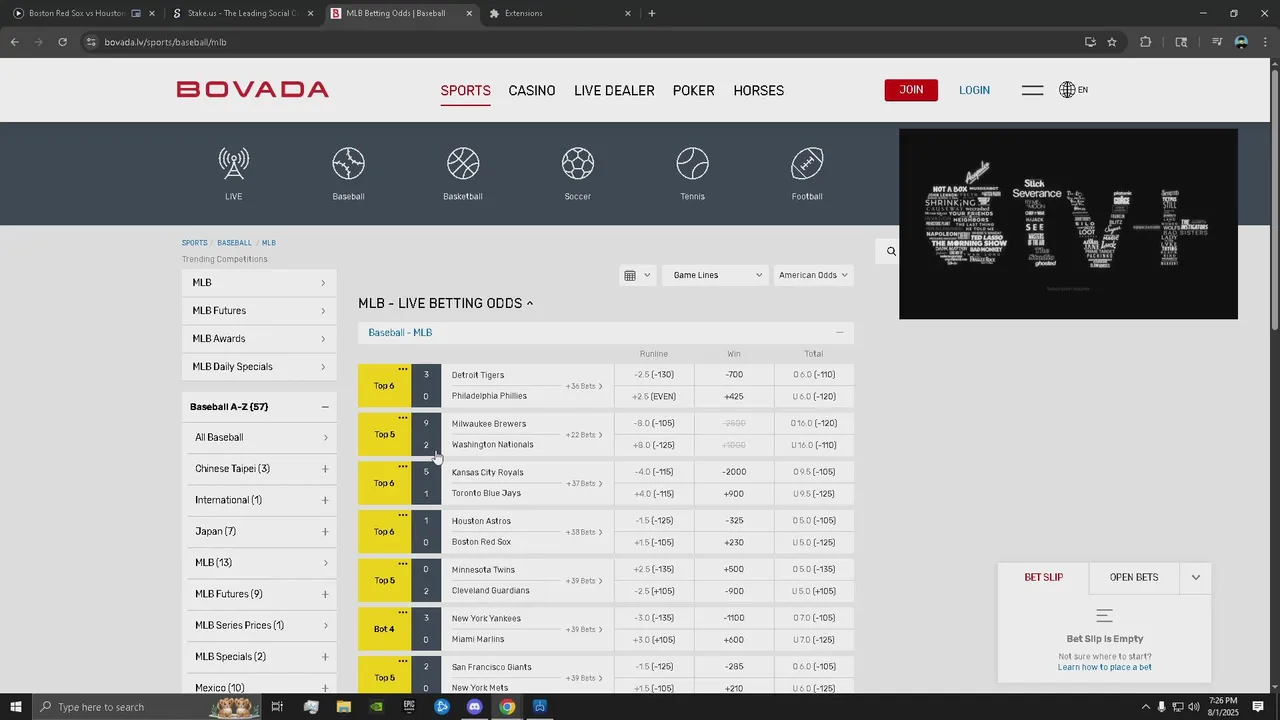Select the Baseball sport icon
The height and width of the screenshot is (720, 1280).
[x=348, y=174]
